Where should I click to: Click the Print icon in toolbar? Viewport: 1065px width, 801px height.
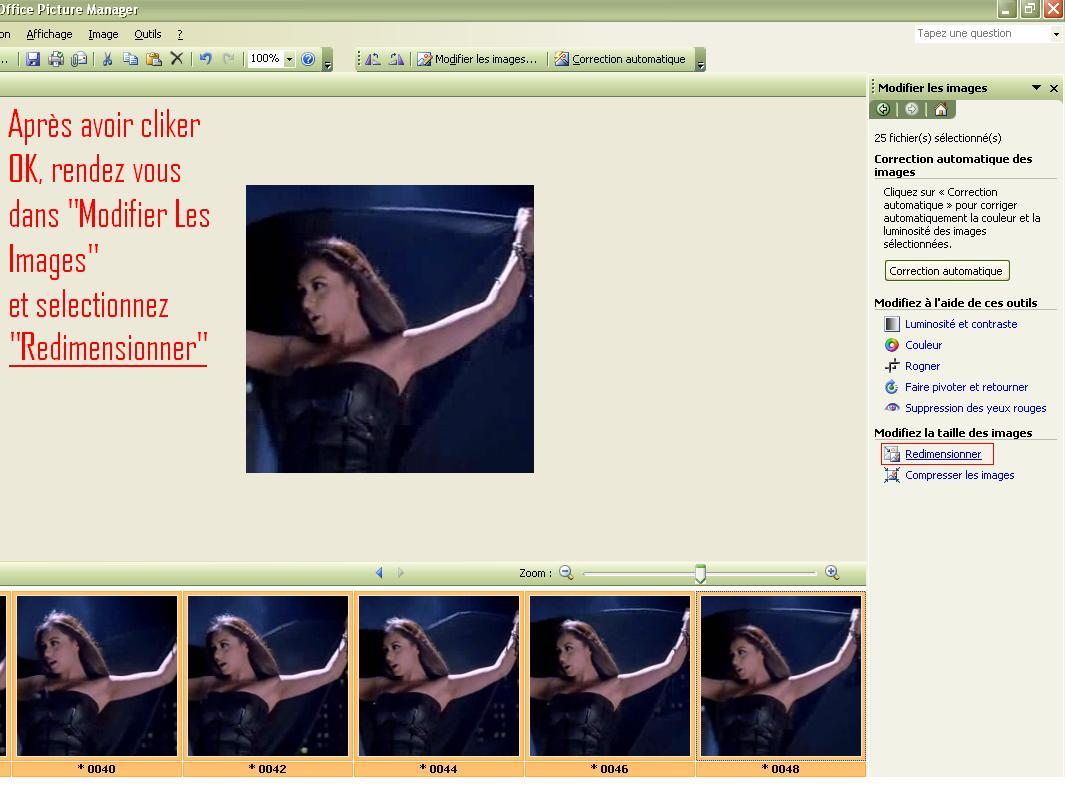coord(56,59)
